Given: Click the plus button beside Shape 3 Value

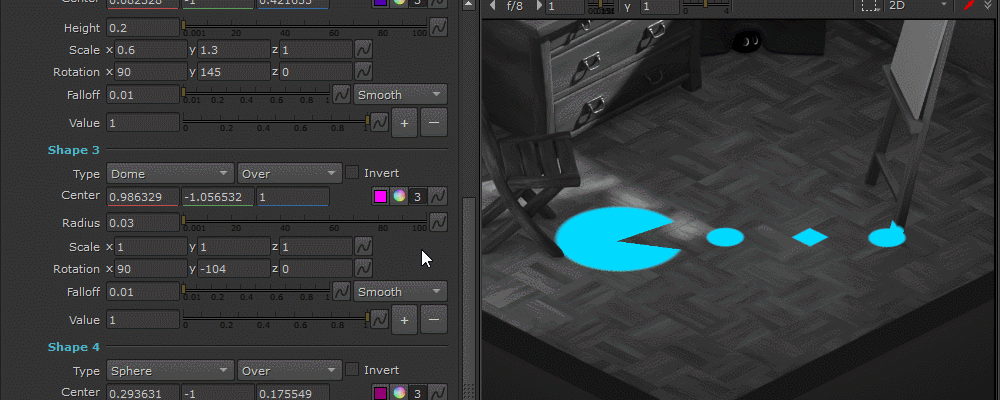Looking at the screenshot, I should [x=404, y=319].
